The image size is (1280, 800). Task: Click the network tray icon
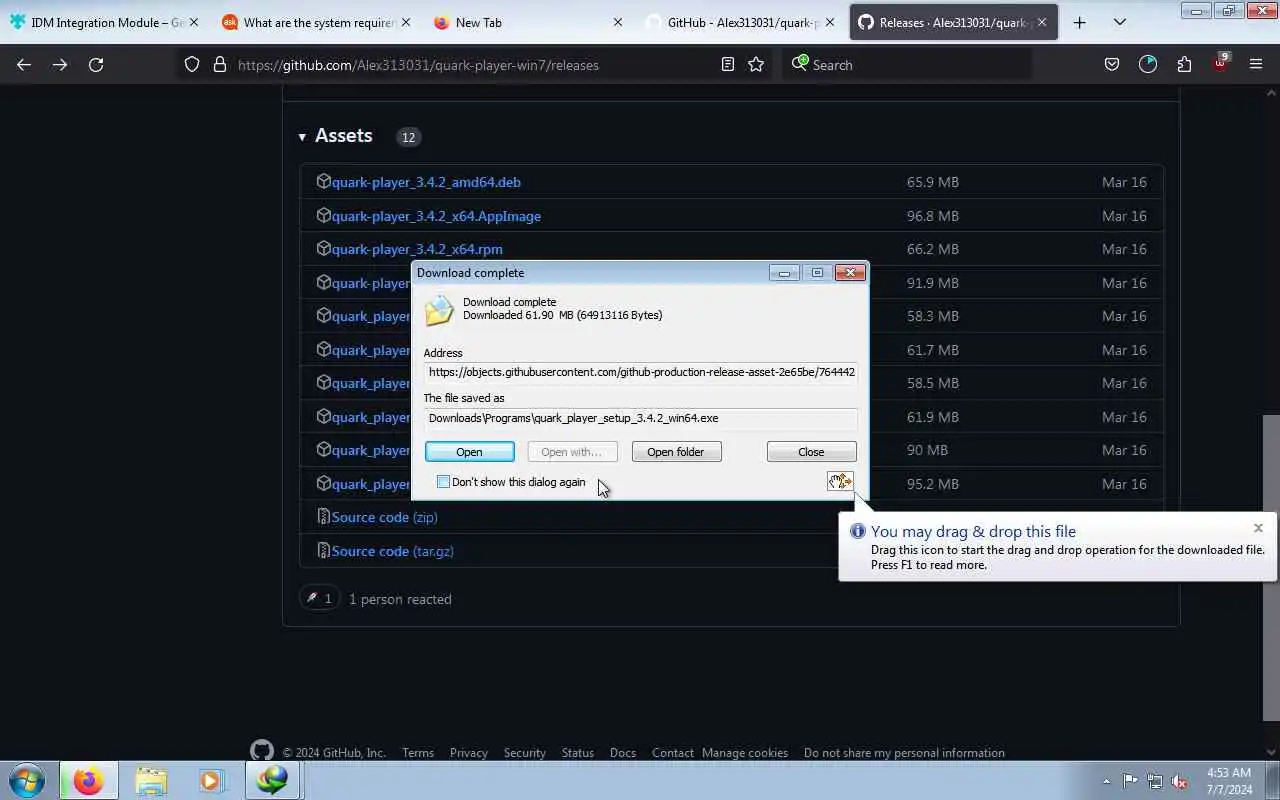coord(1155,782)
